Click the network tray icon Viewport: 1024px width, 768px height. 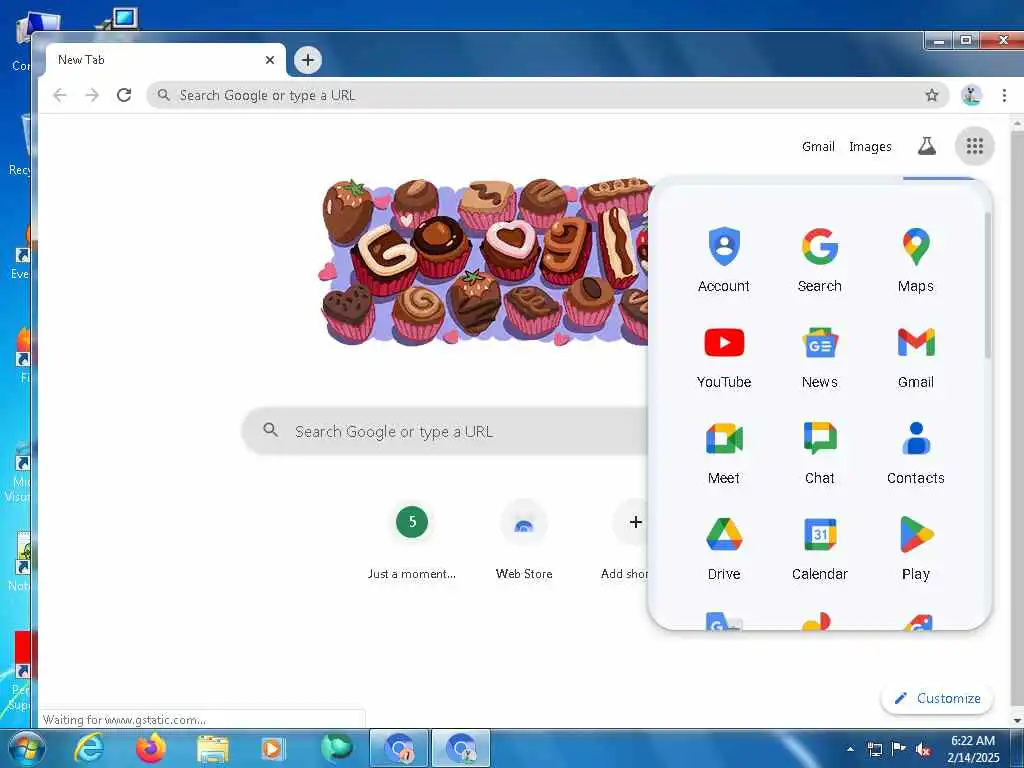click(874, 750)
